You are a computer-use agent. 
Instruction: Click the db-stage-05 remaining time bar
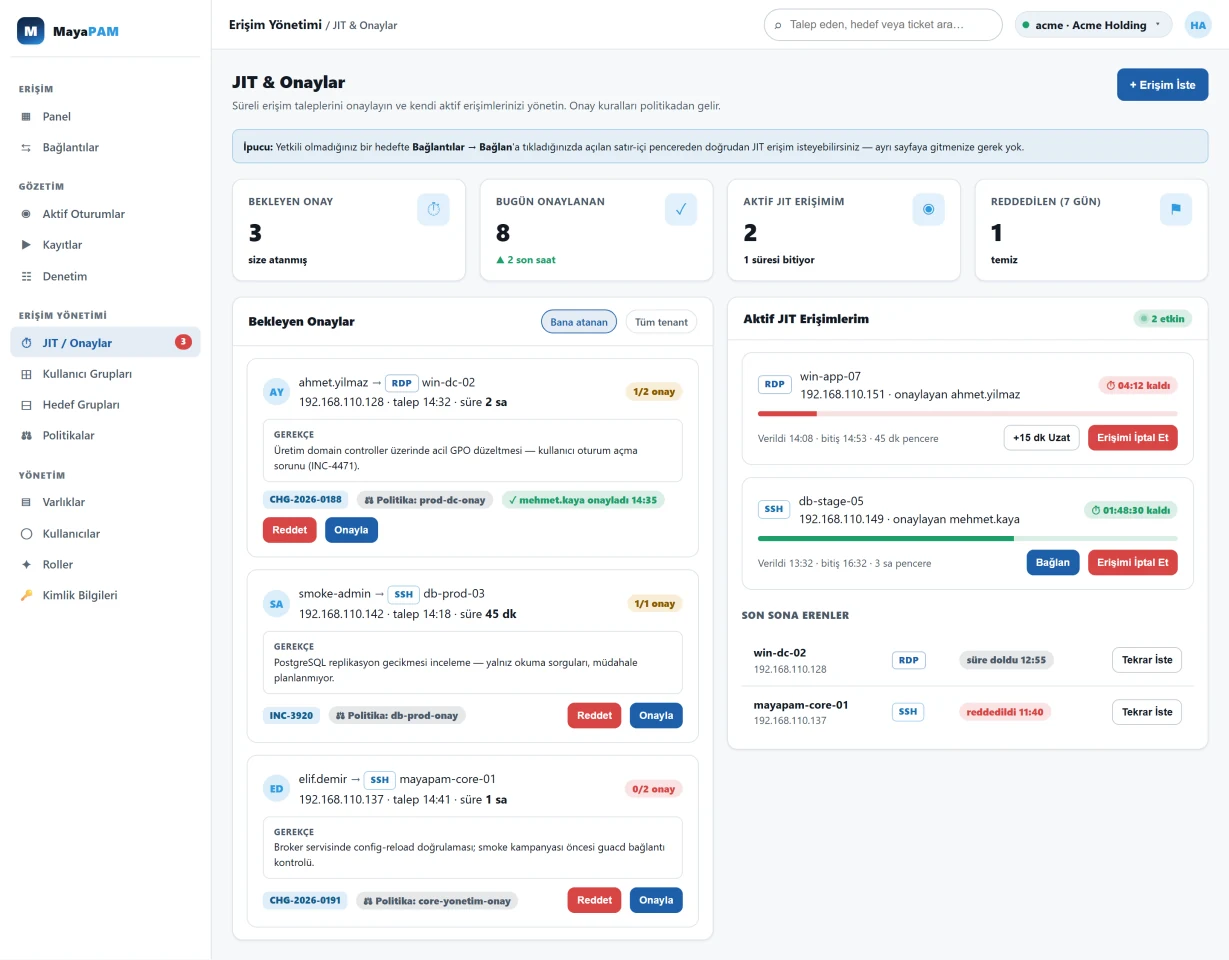click(x=967, y=538)
